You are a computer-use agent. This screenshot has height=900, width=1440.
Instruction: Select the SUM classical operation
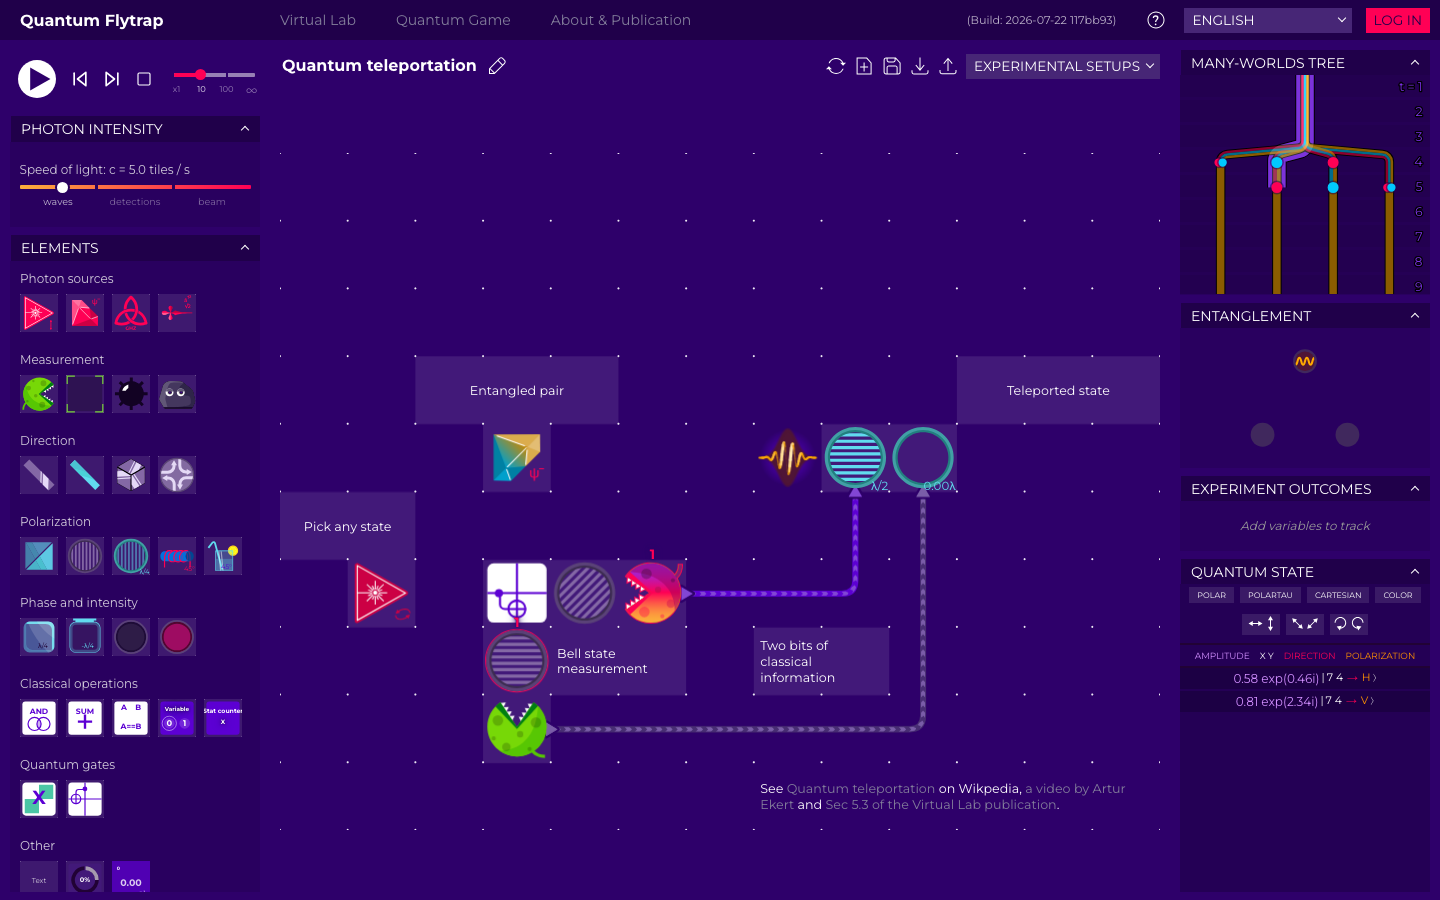[85, 718]
